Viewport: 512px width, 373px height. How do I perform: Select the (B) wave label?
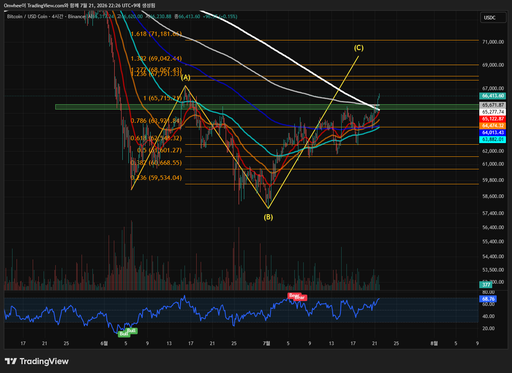click(268, 217)
